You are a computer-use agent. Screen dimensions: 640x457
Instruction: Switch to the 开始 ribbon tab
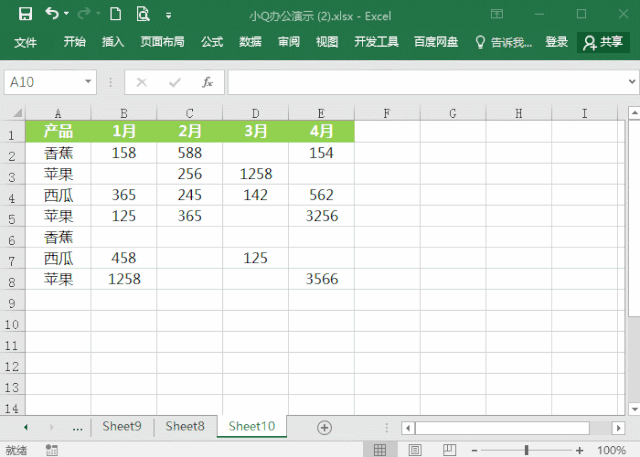(75, 42)
